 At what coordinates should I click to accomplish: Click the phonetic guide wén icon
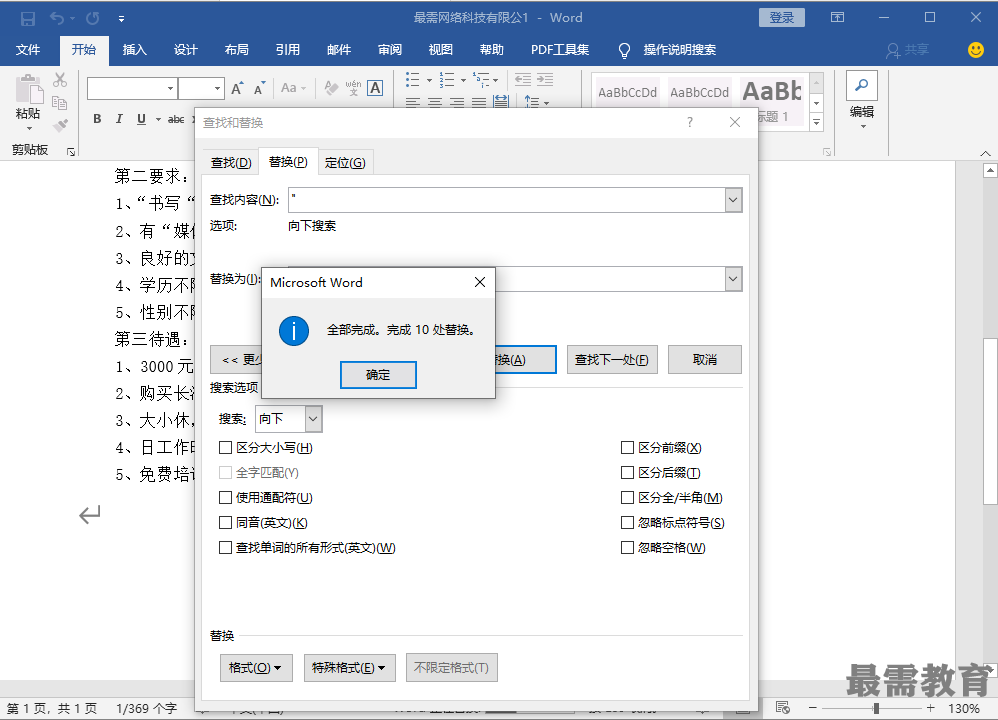(353, 88)
